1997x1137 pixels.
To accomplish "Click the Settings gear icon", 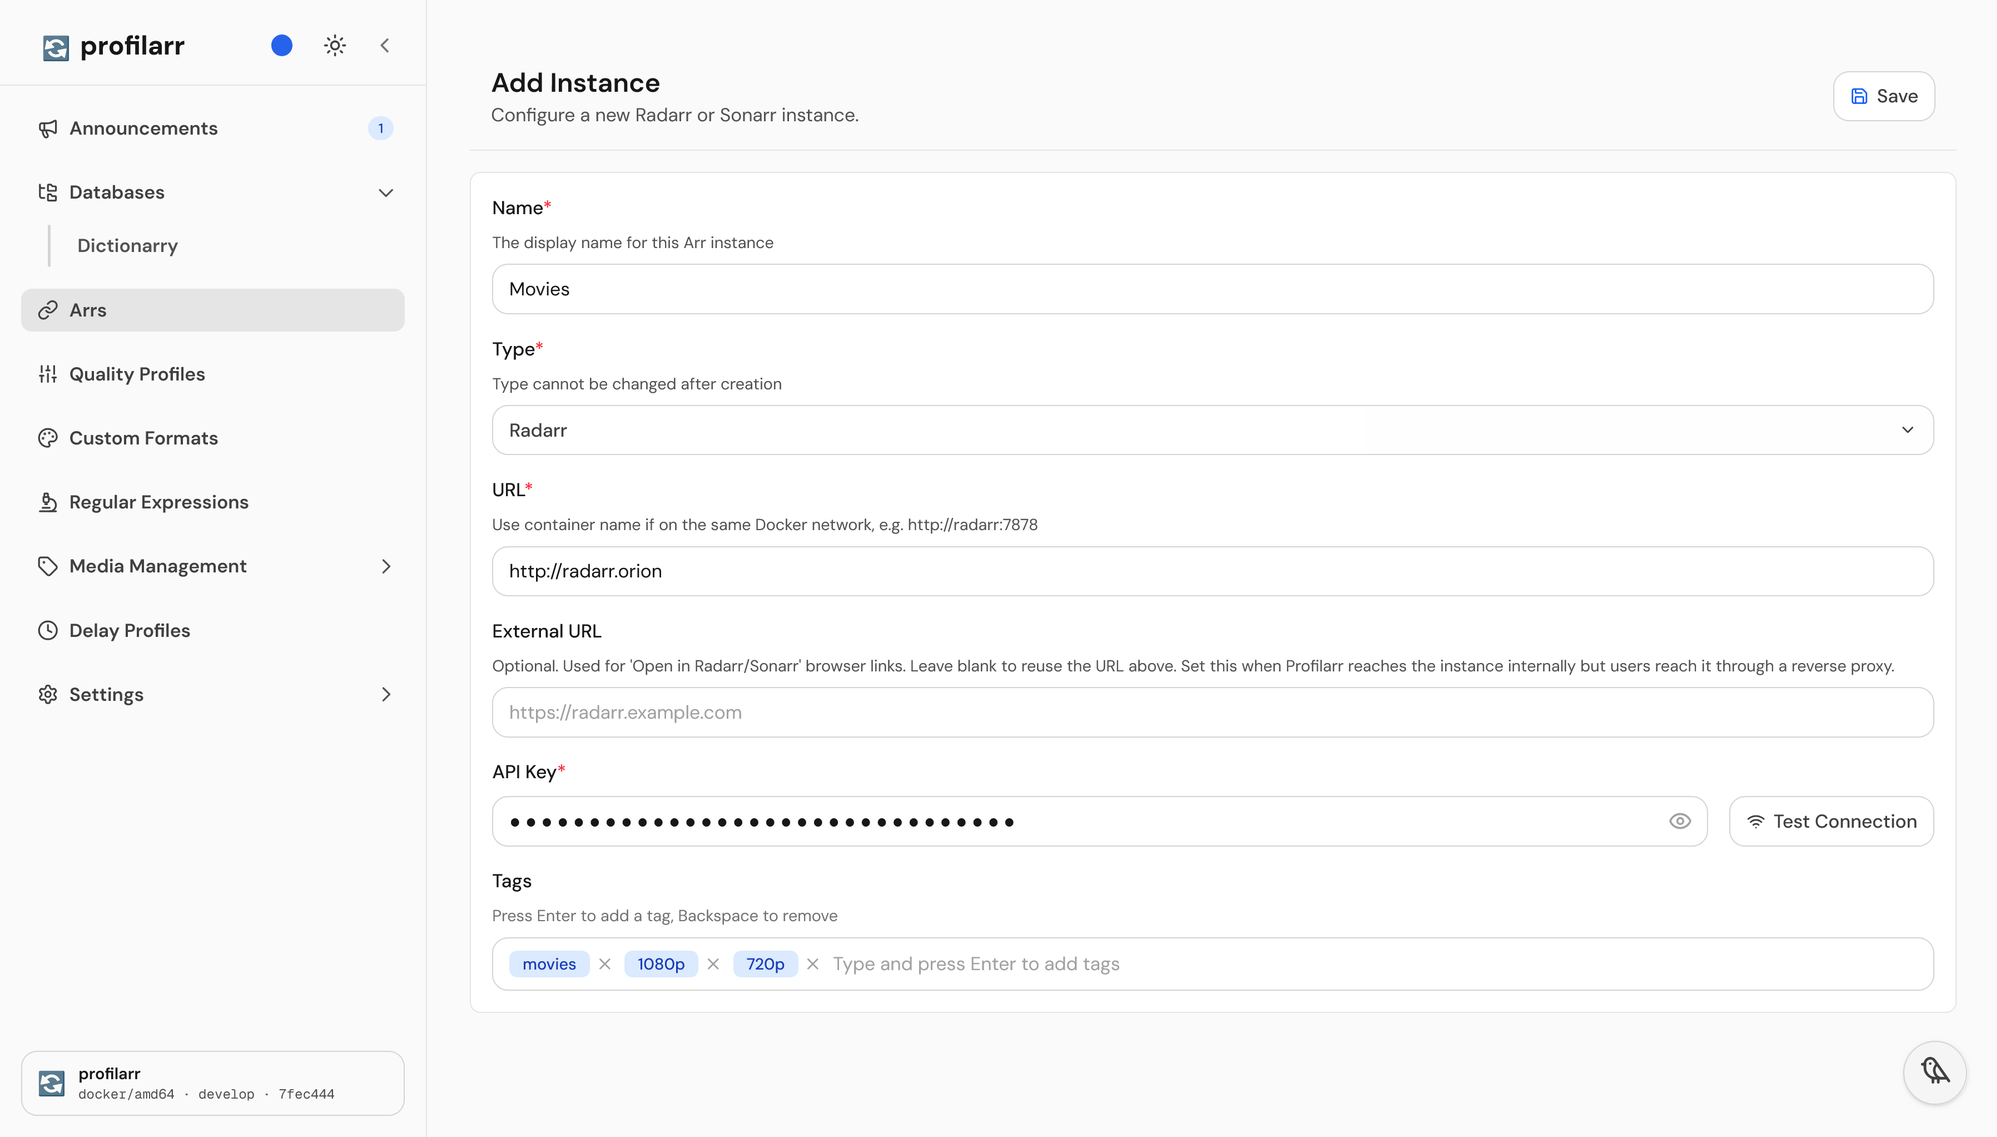I will tap(48, 694).
